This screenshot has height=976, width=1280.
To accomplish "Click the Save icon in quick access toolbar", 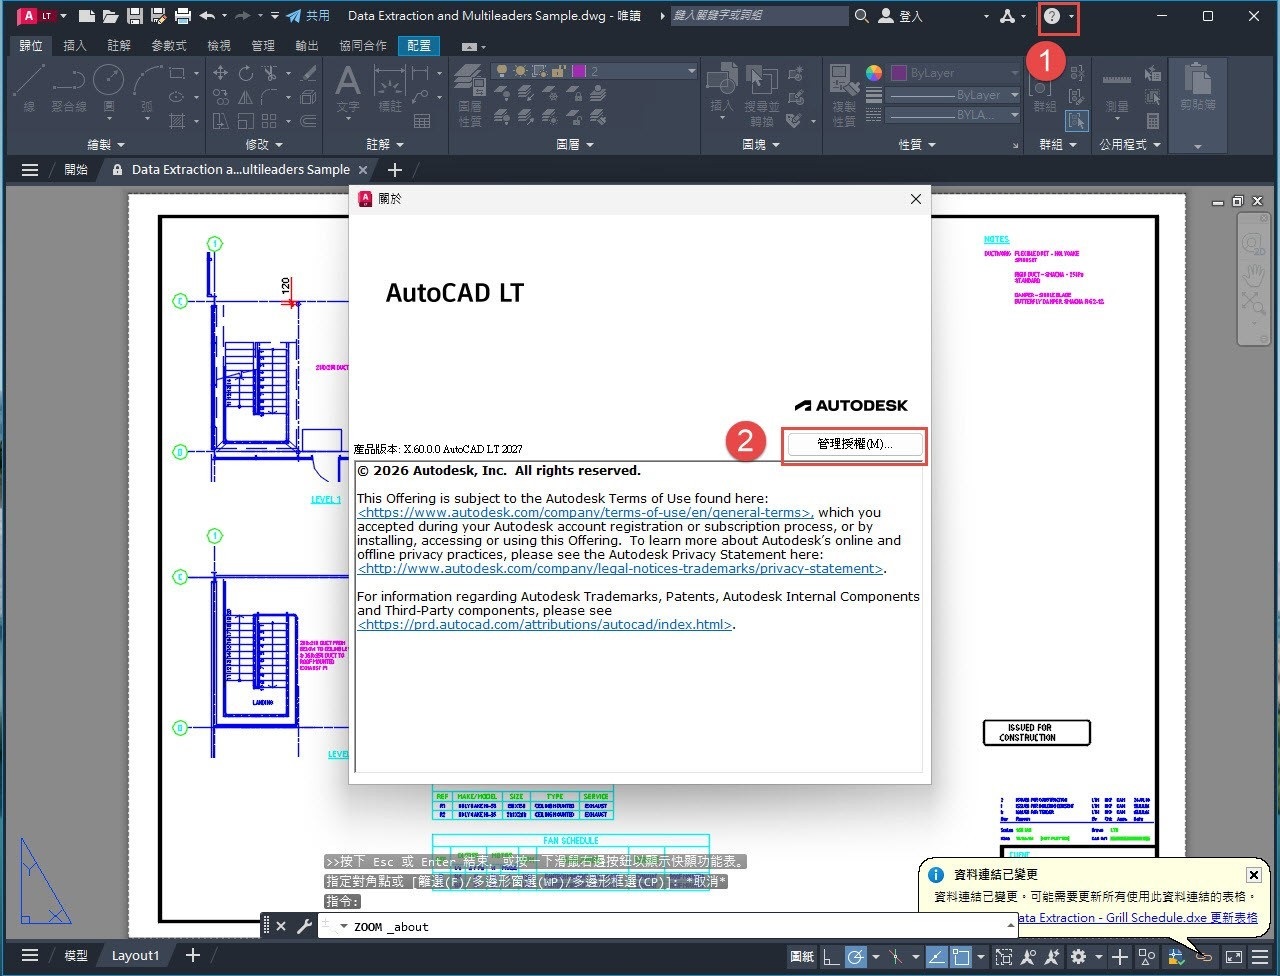I will 134,16.
